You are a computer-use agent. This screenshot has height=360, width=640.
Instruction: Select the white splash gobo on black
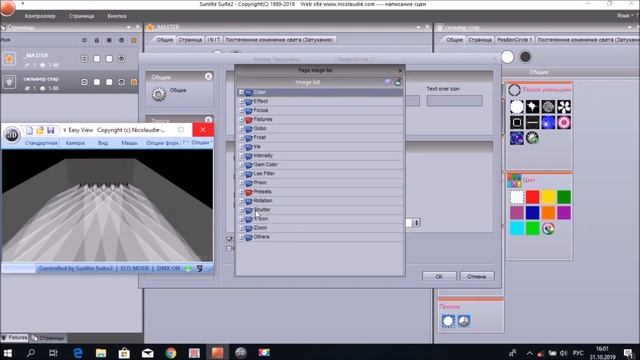(532, 107)
